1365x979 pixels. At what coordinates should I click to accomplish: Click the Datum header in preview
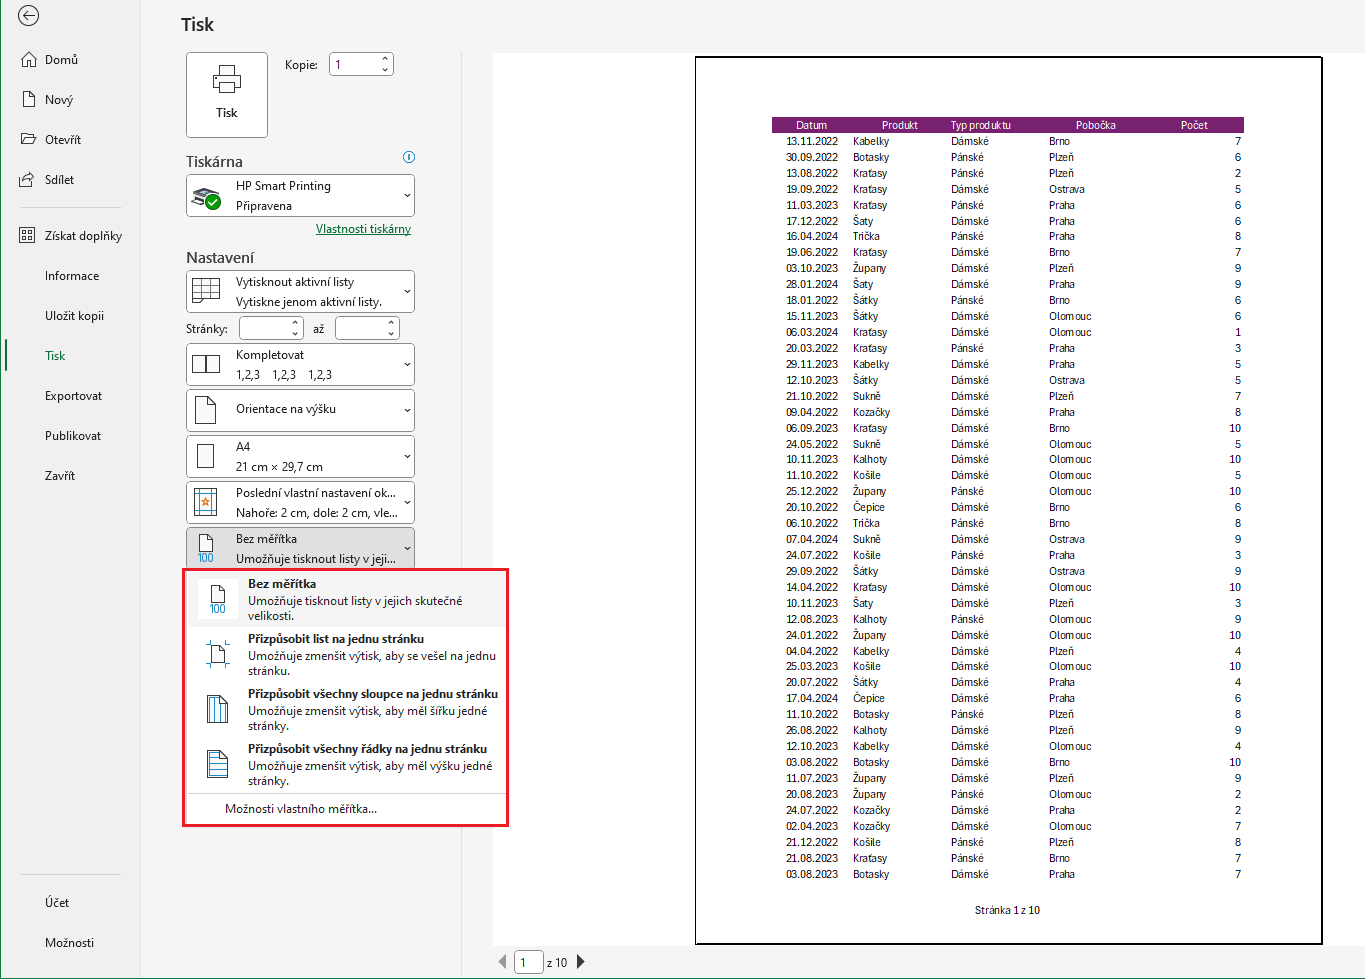coord(812,125)
